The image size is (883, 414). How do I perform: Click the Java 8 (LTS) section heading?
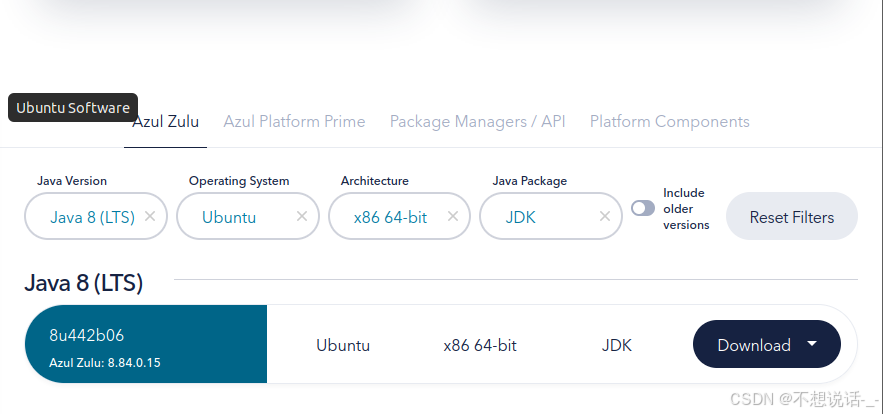(83, 283)
